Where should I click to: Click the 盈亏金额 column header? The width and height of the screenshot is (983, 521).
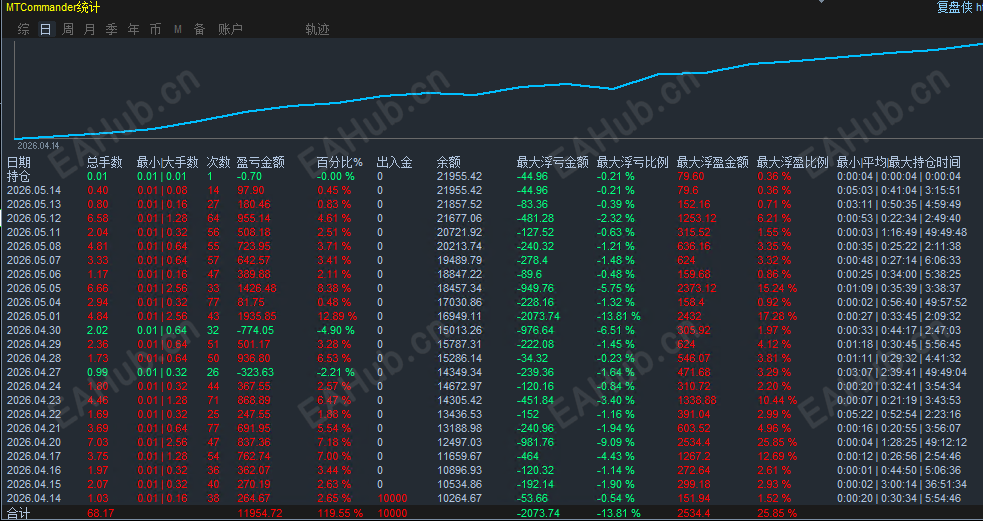click(x=261, y=162)
